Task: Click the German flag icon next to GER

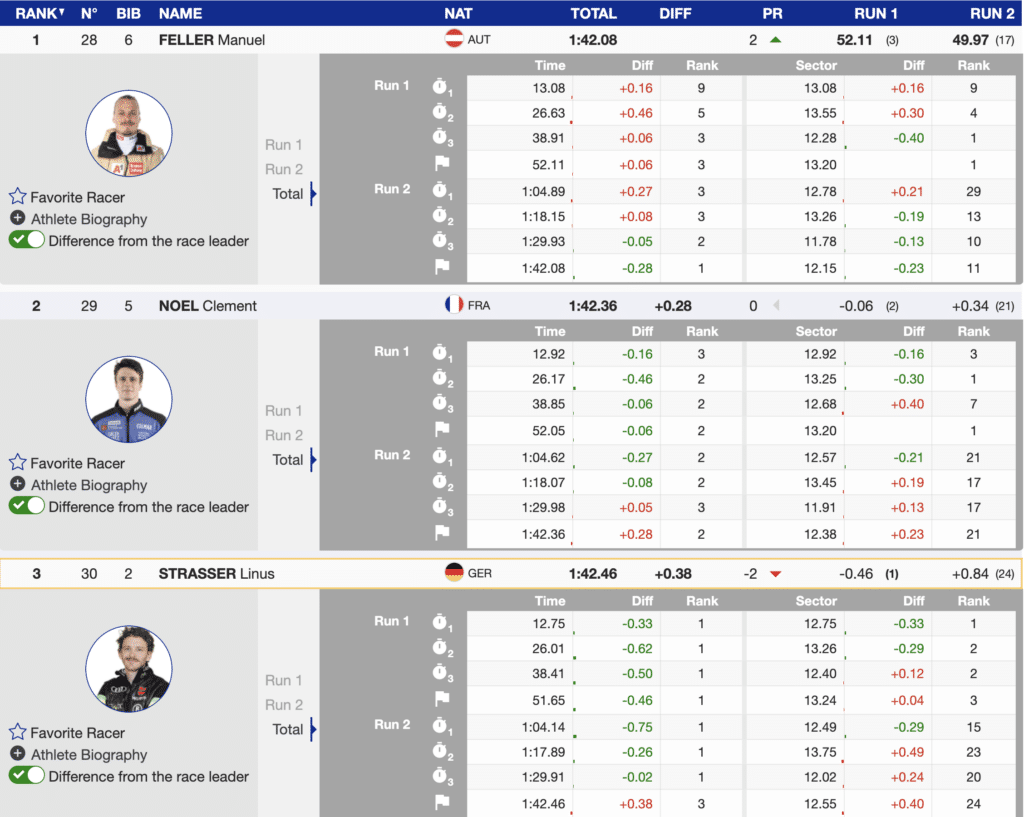Action: (454, 574)
